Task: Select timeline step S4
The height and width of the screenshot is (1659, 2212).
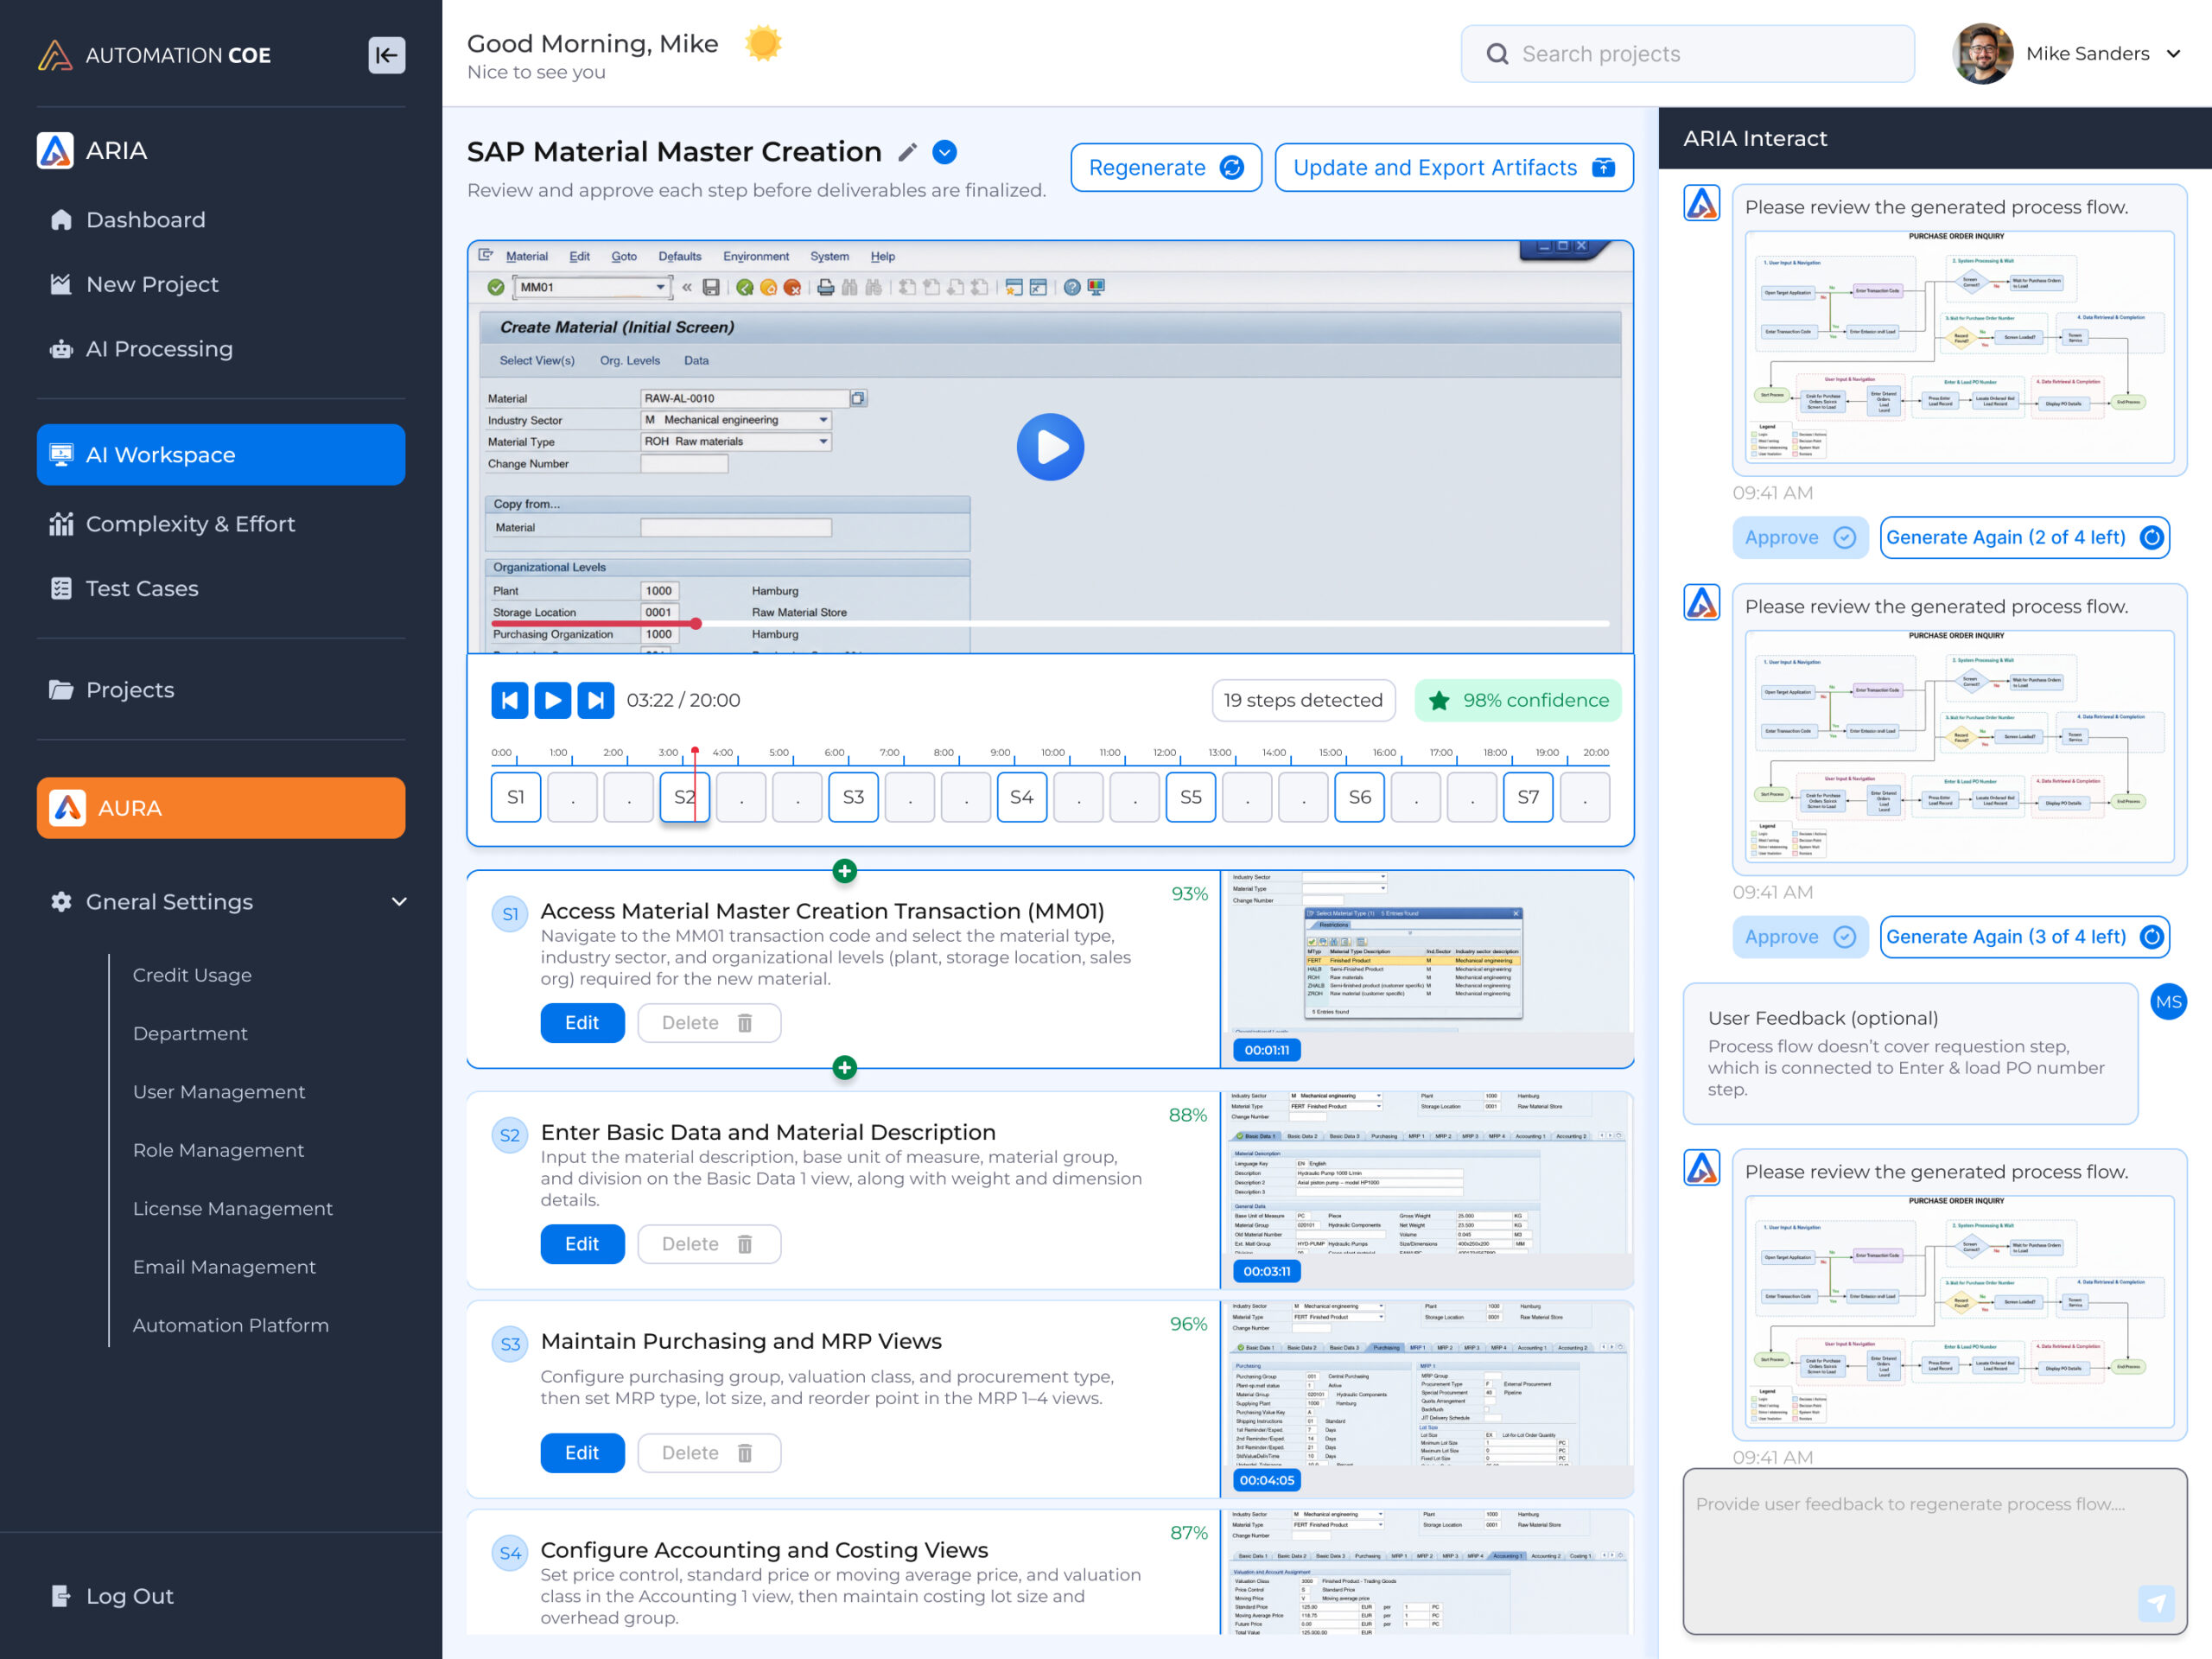Action: point(1021,797)
